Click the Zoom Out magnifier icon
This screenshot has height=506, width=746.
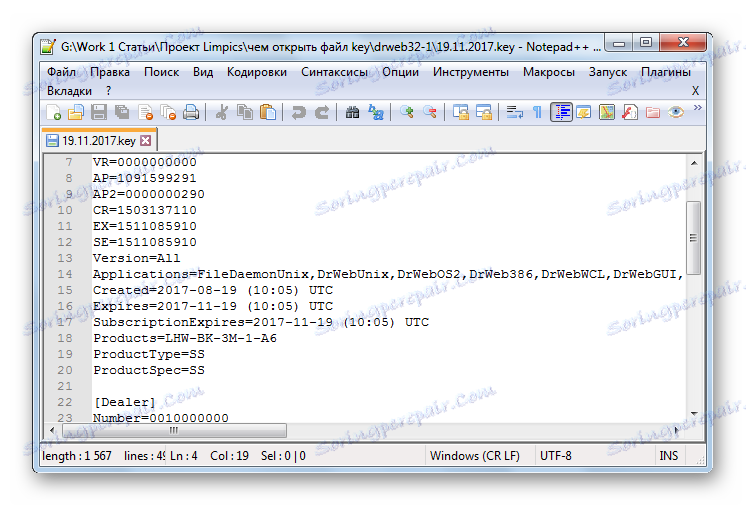[x=430, y=113]
